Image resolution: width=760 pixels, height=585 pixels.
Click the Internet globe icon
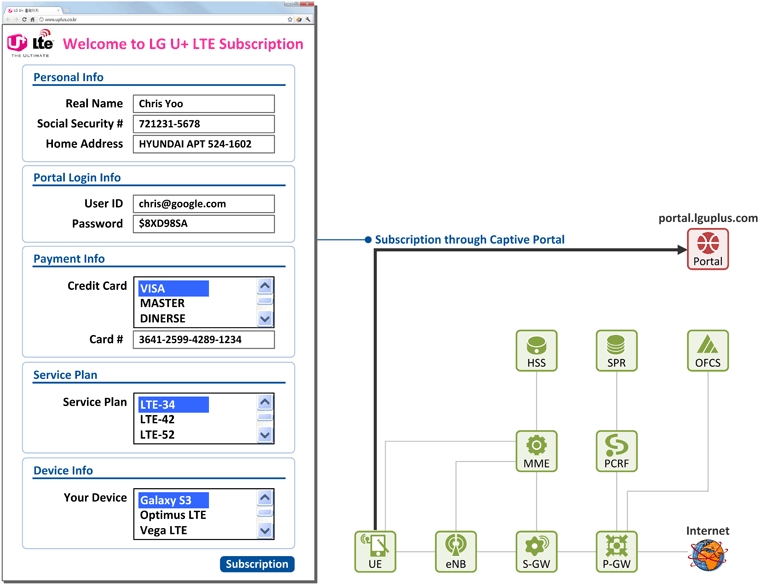click(x=708, y=555)
